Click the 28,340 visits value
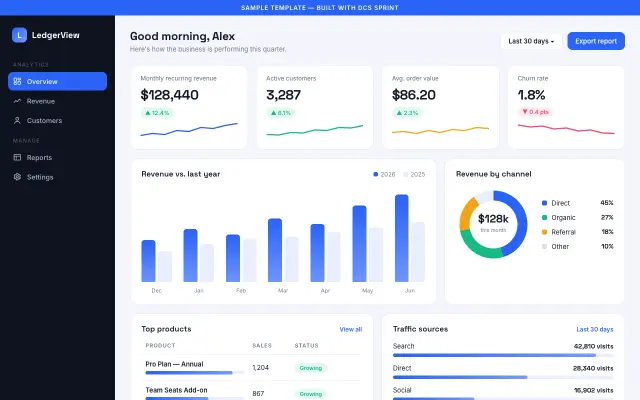This screenshot has height=400, width=640. click(x=593, y=368)
